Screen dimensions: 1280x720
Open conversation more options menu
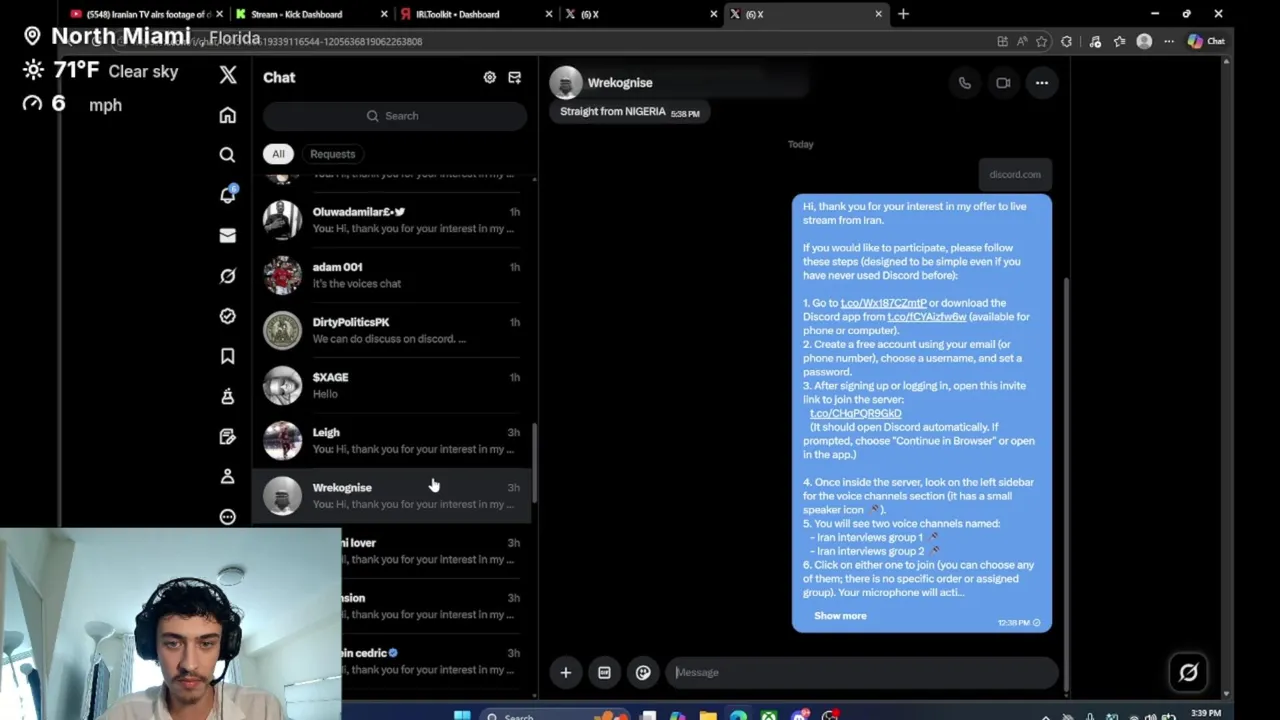tap(1042, 83)
